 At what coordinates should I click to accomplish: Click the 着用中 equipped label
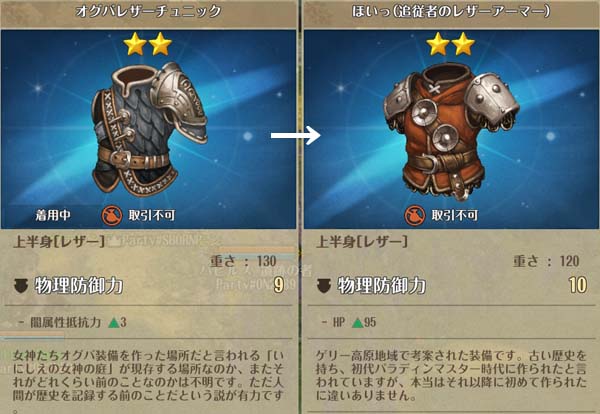[53, 215]
